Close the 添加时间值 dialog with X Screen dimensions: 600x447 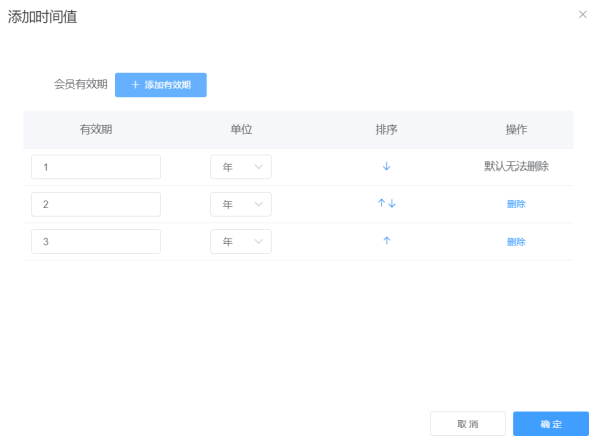click(x=582, y=15)
